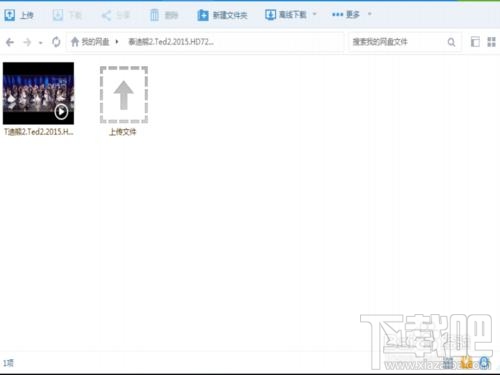Click the 上传文件 label
The width and height of the screenshot is (500, 375).
click(123, 132)
